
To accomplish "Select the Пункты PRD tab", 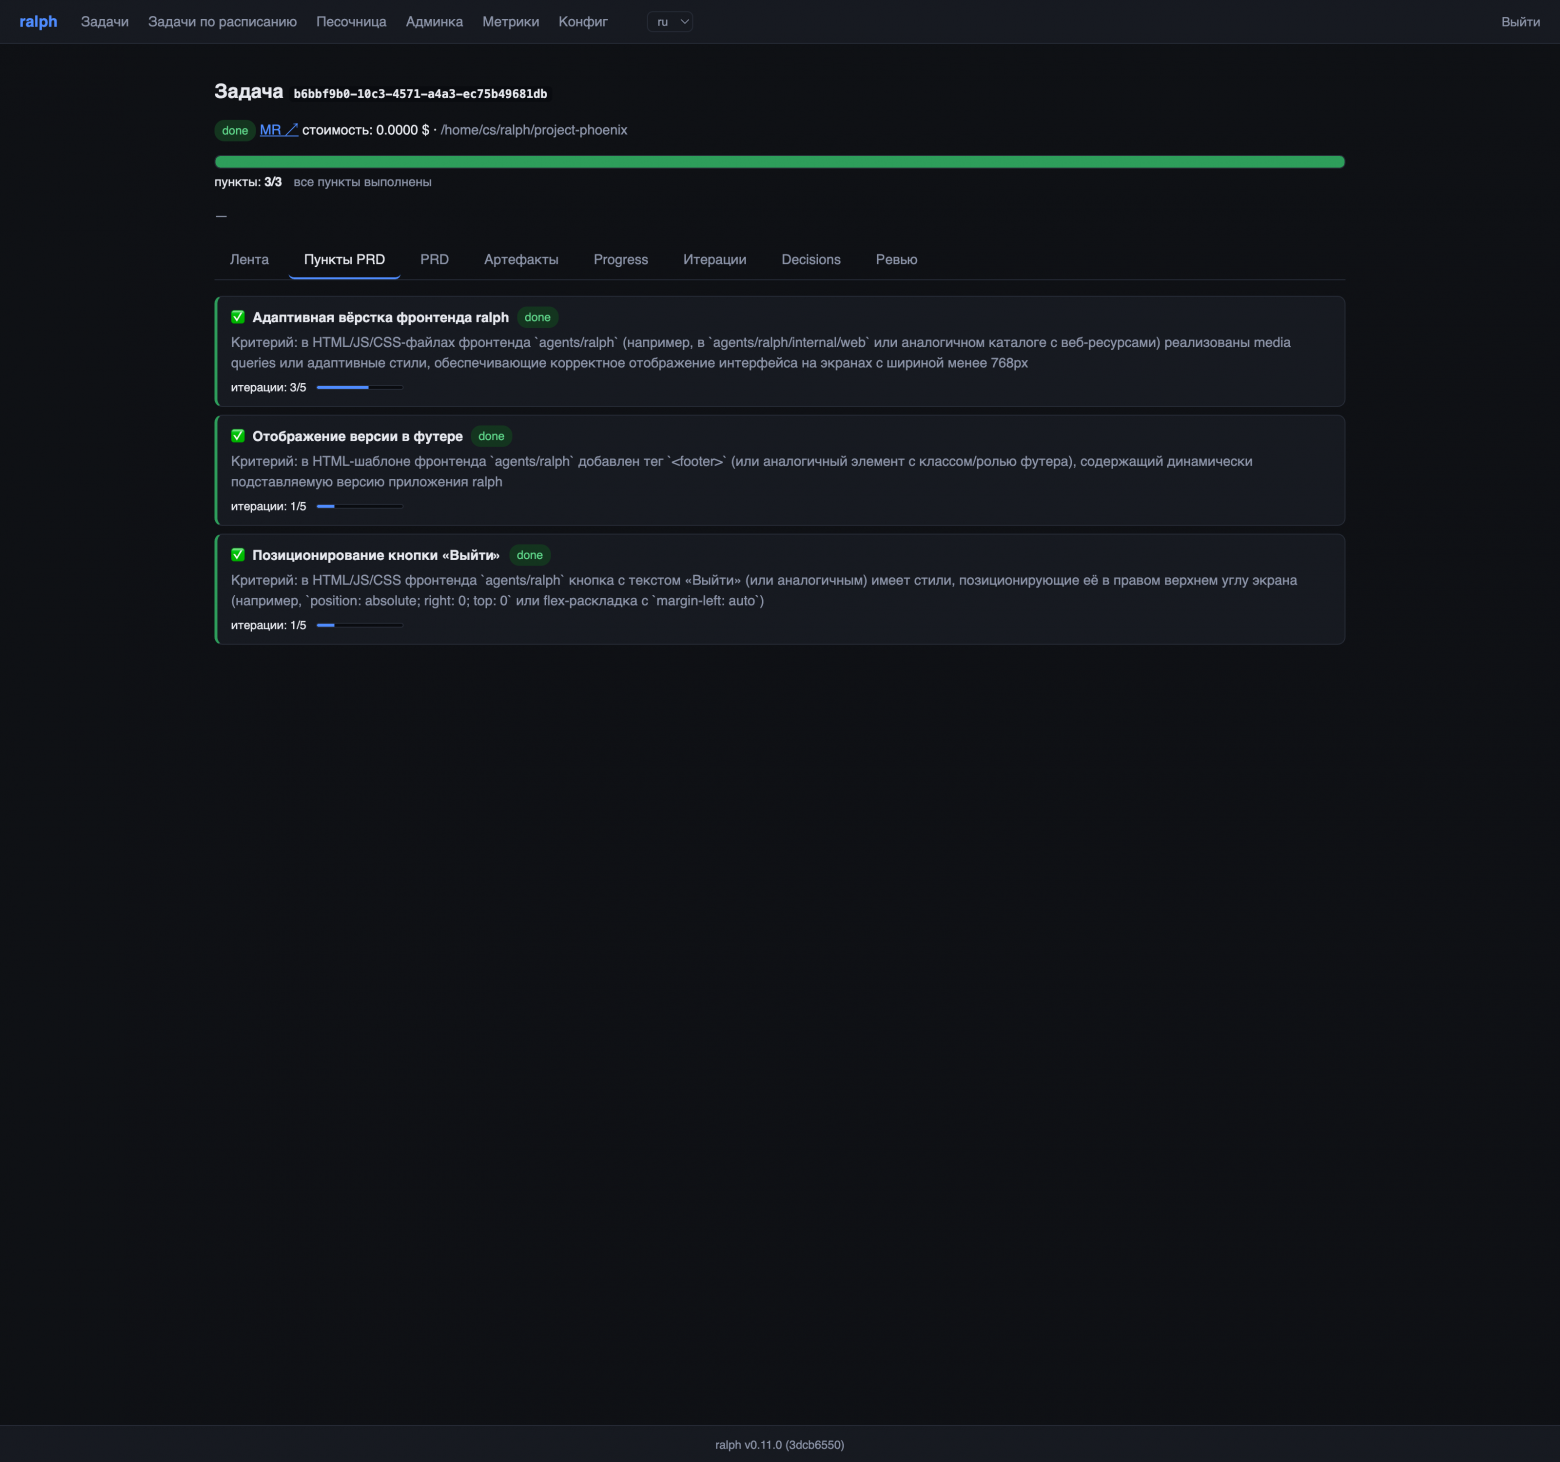I will (344, 260).
